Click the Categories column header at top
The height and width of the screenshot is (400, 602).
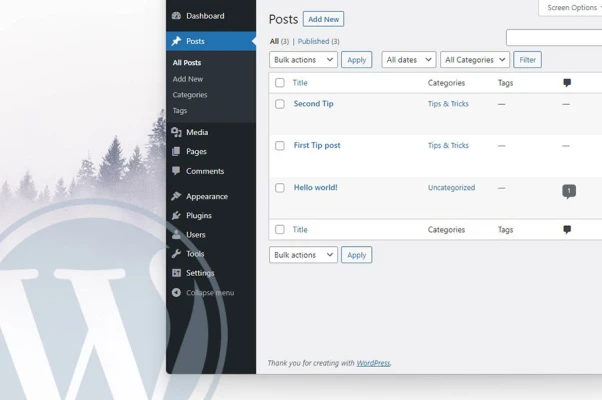coord(447,83)
